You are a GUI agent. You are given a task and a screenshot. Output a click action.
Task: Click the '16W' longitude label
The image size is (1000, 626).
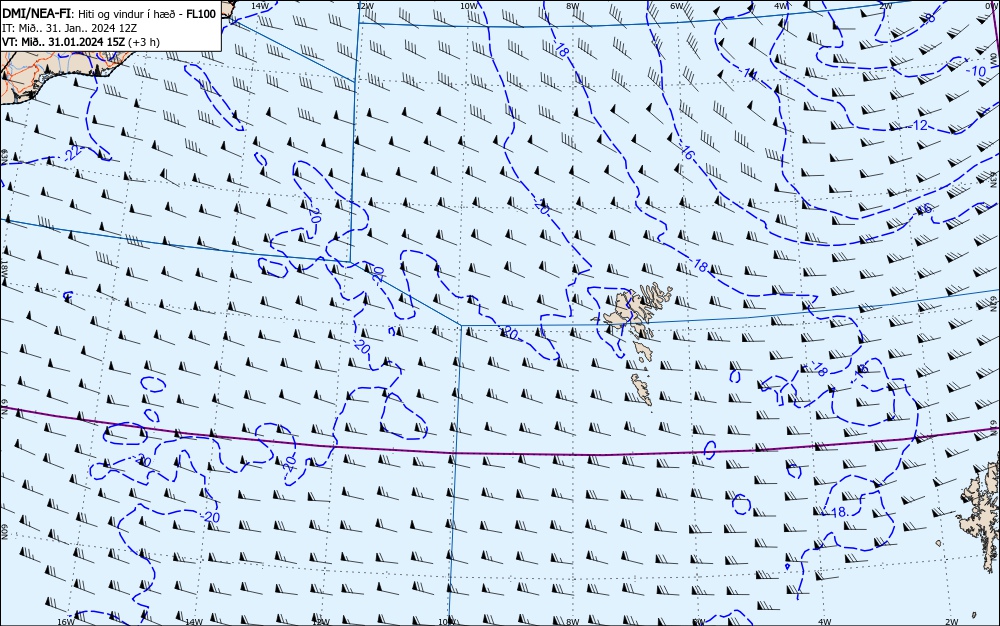(x=65, y=622)
